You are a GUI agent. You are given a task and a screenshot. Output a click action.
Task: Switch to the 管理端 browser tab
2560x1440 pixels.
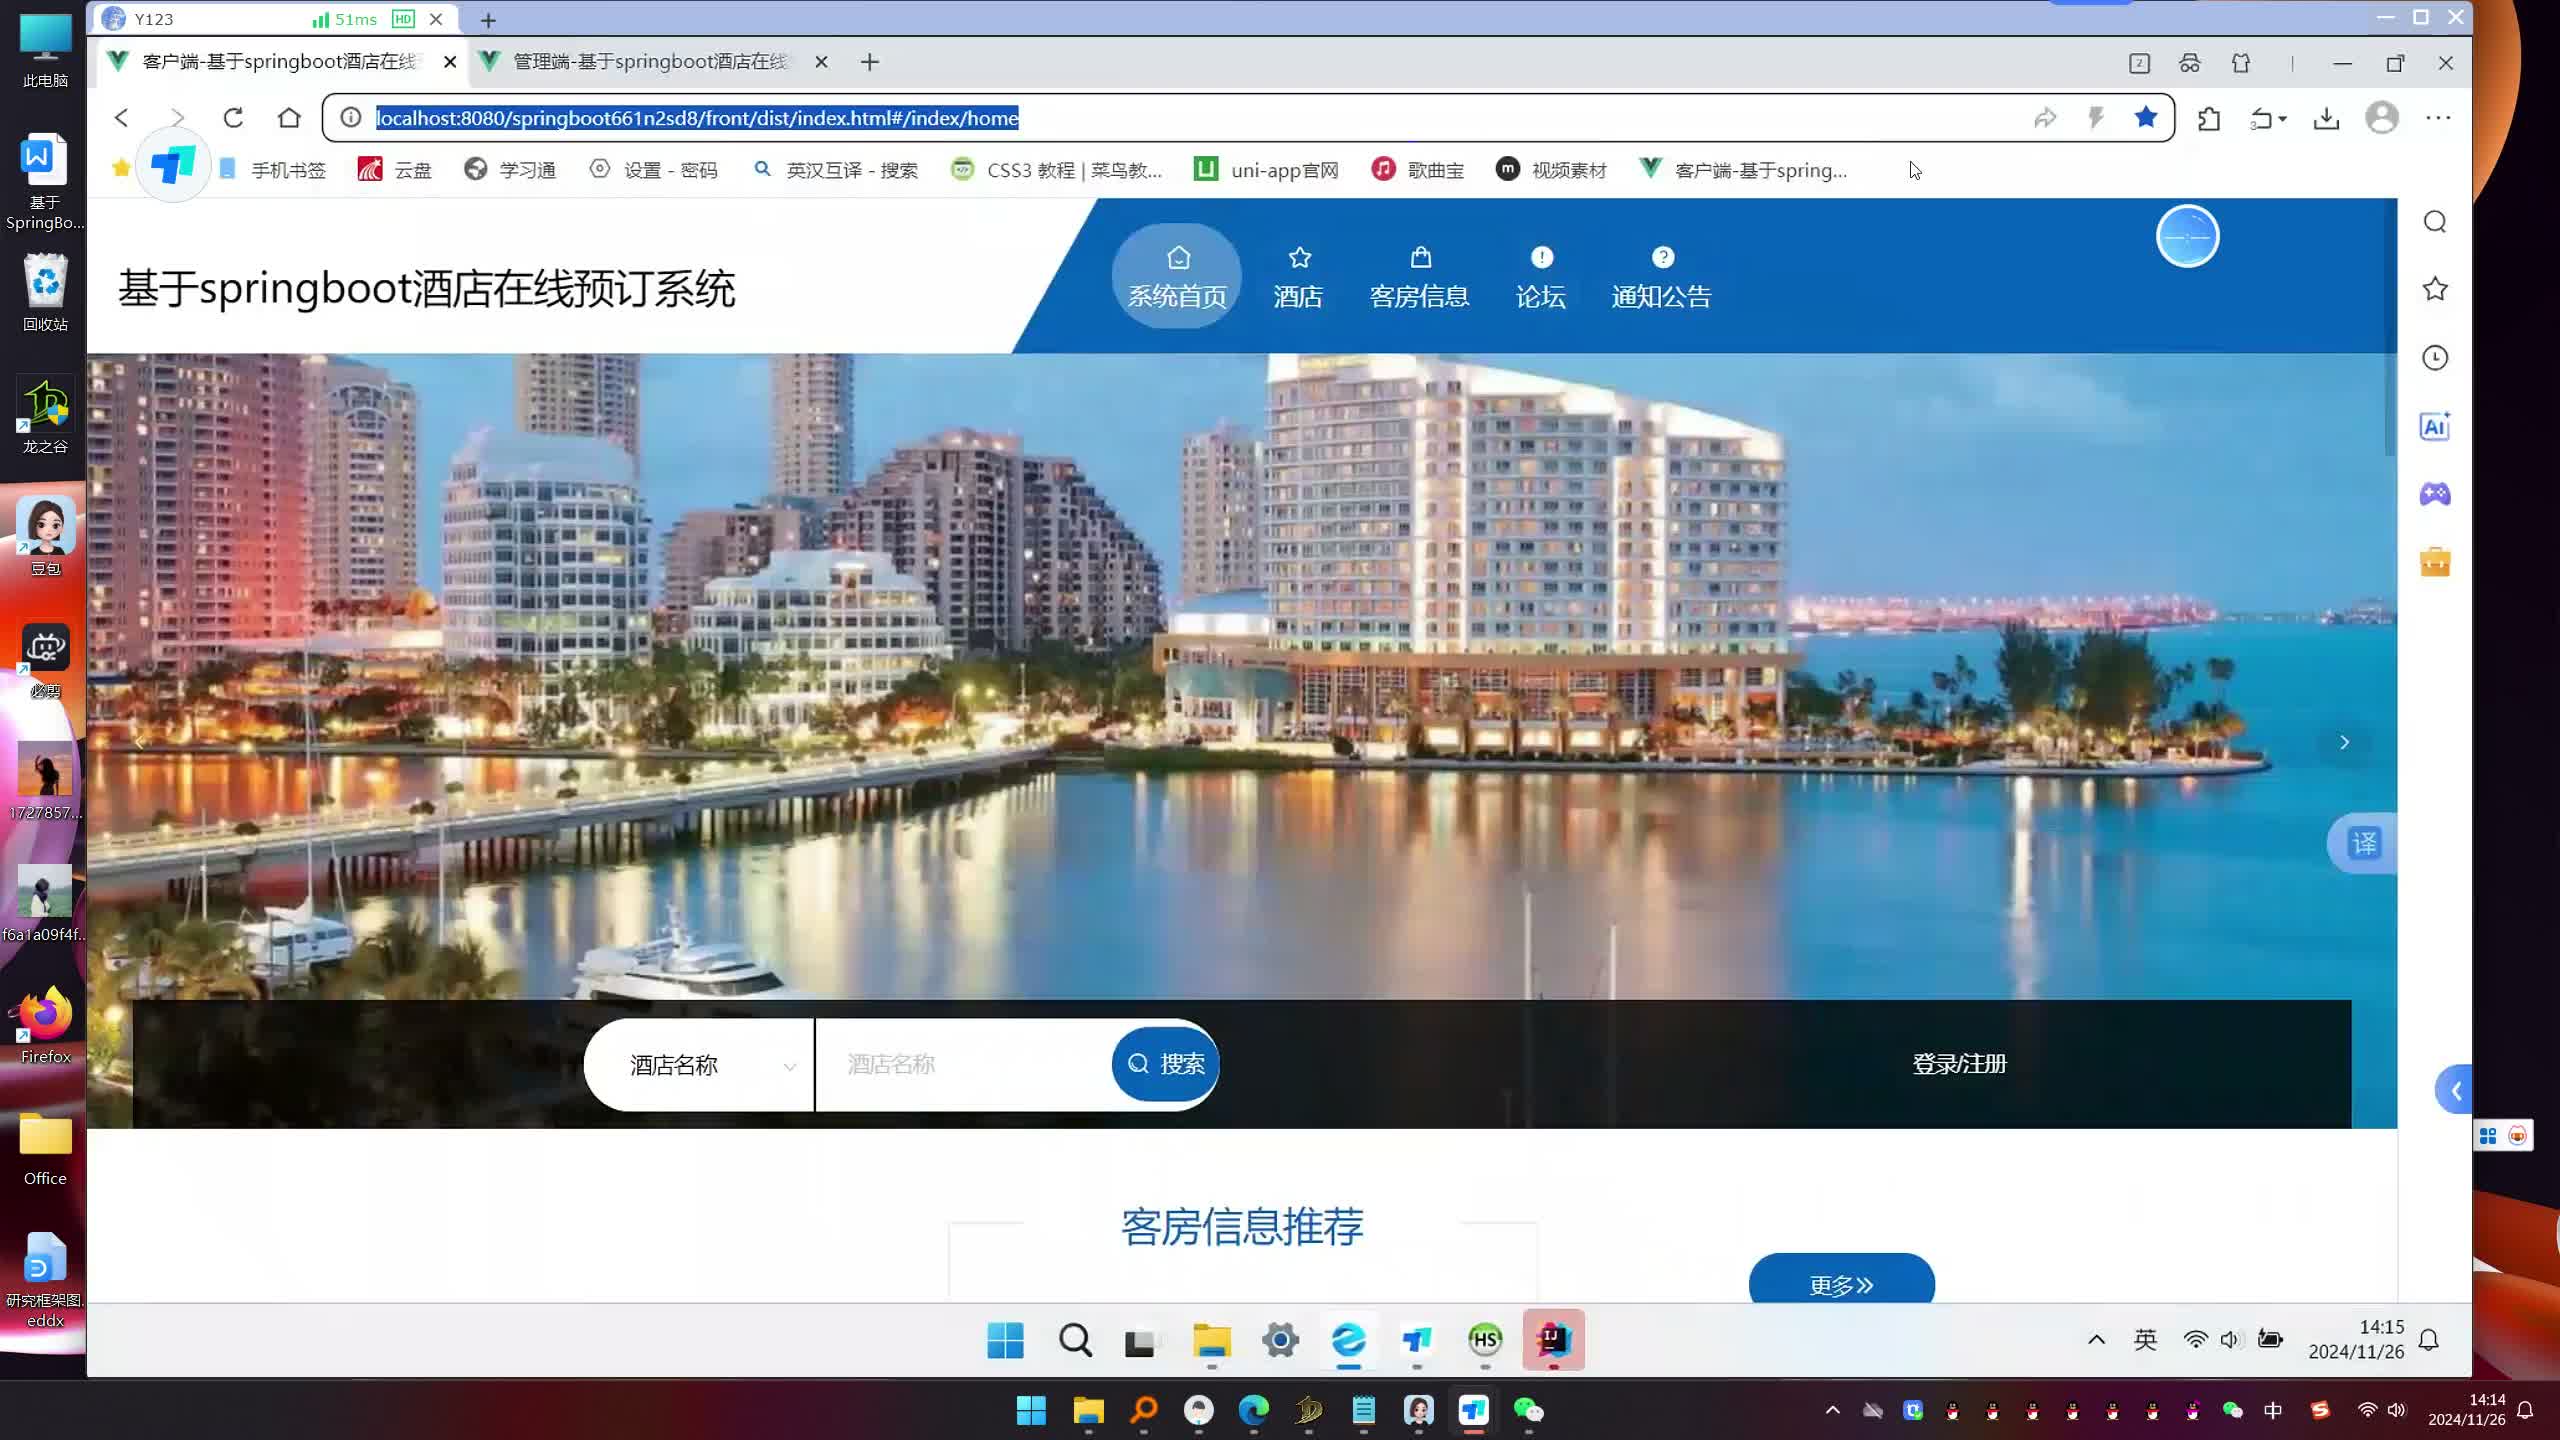[650, 62]
